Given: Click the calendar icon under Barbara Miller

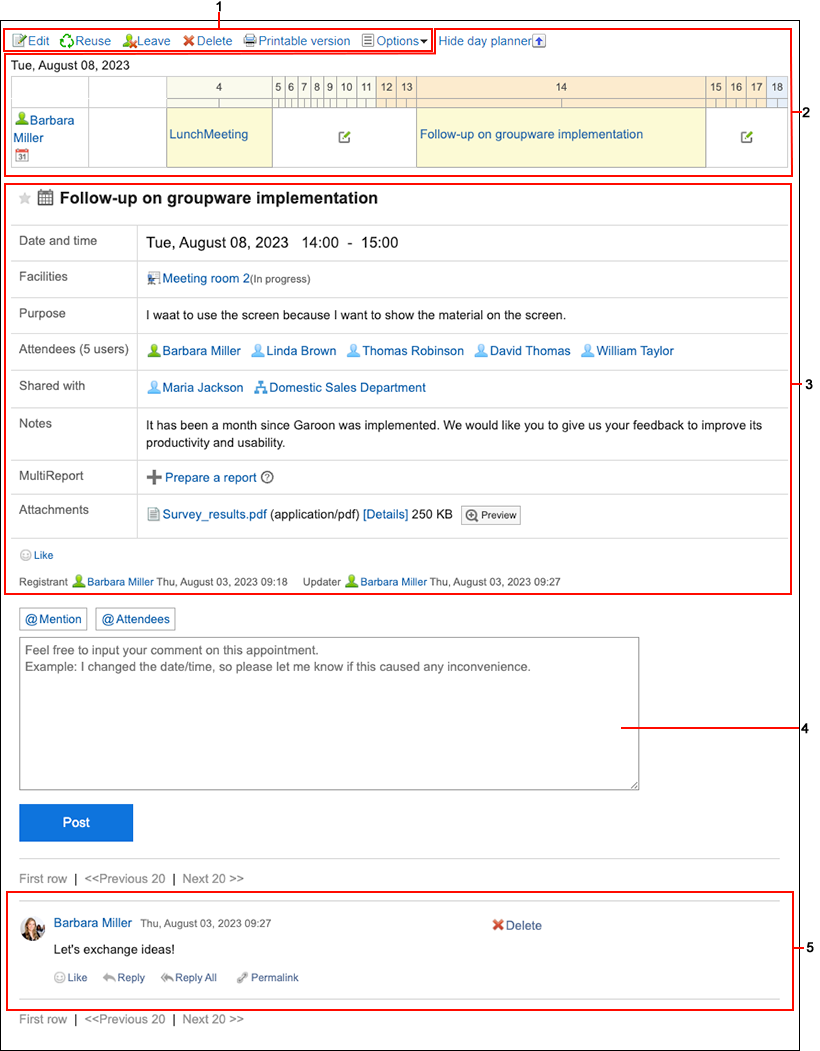Looking at the screenshot, I should click(22, 156).
